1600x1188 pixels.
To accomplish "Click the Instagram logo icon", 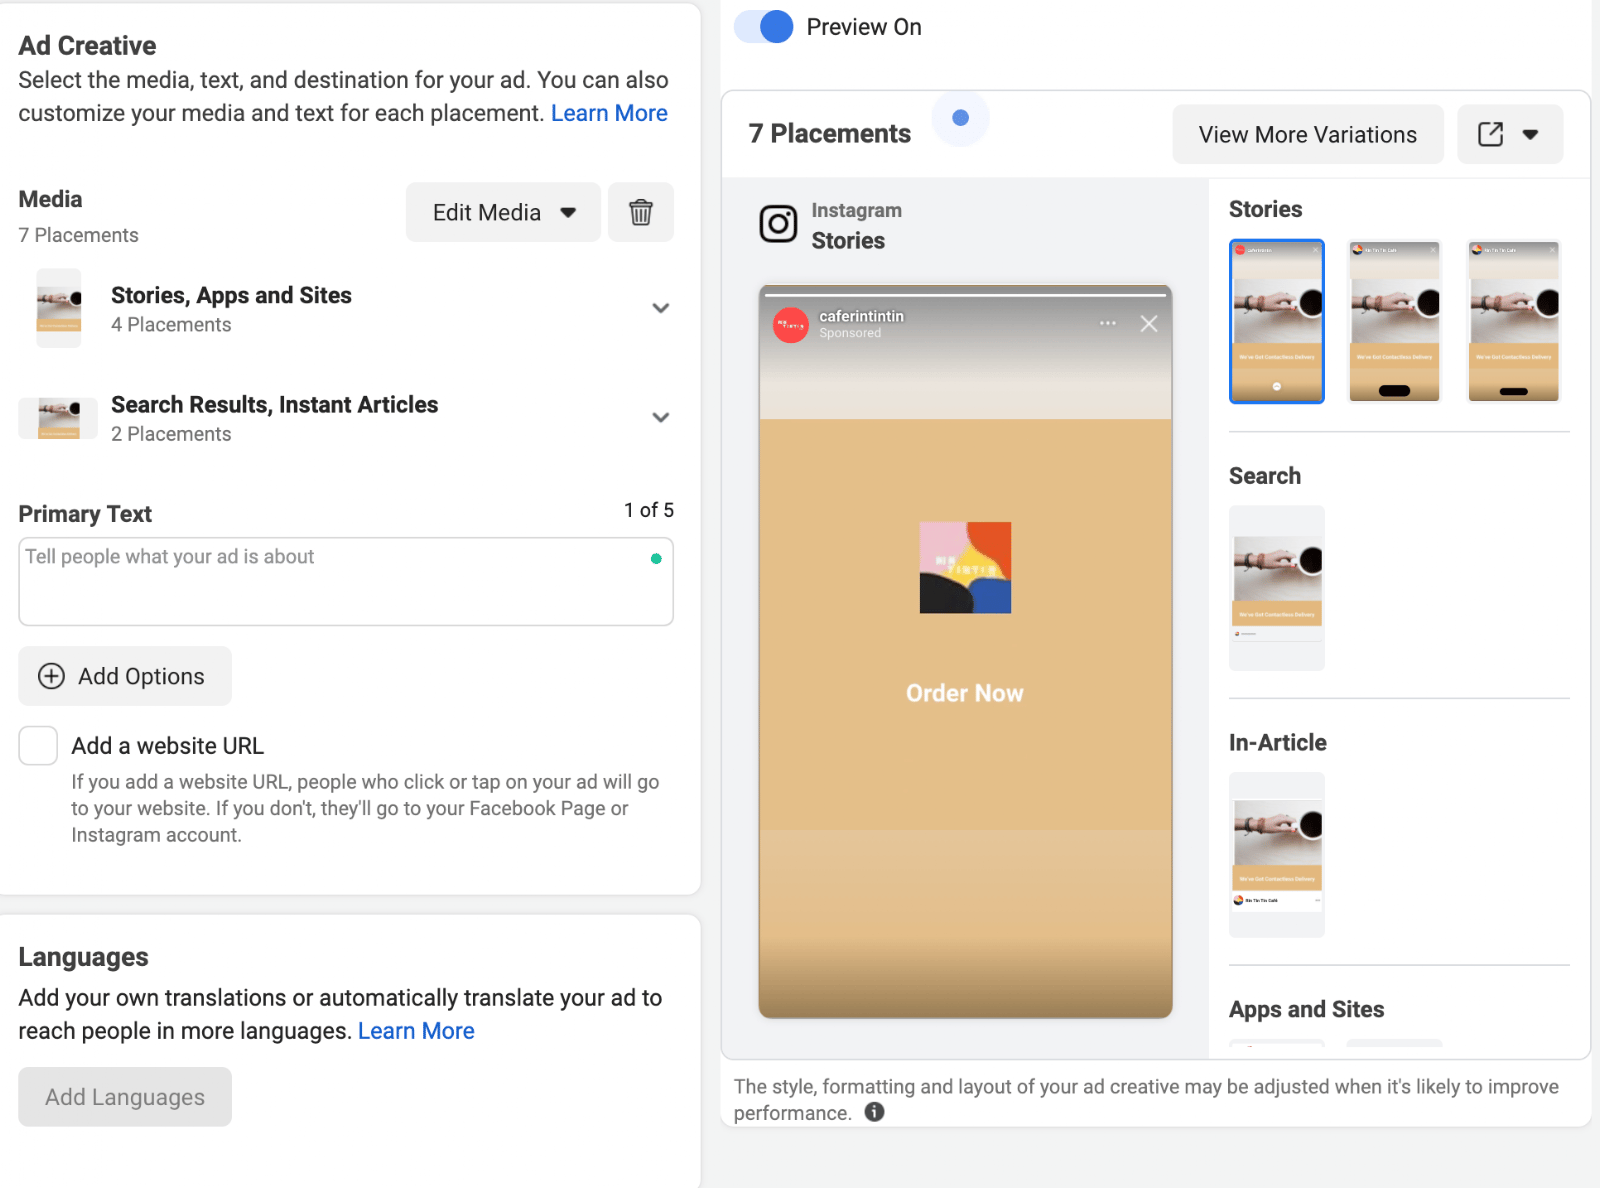I will tap(778, 224).
